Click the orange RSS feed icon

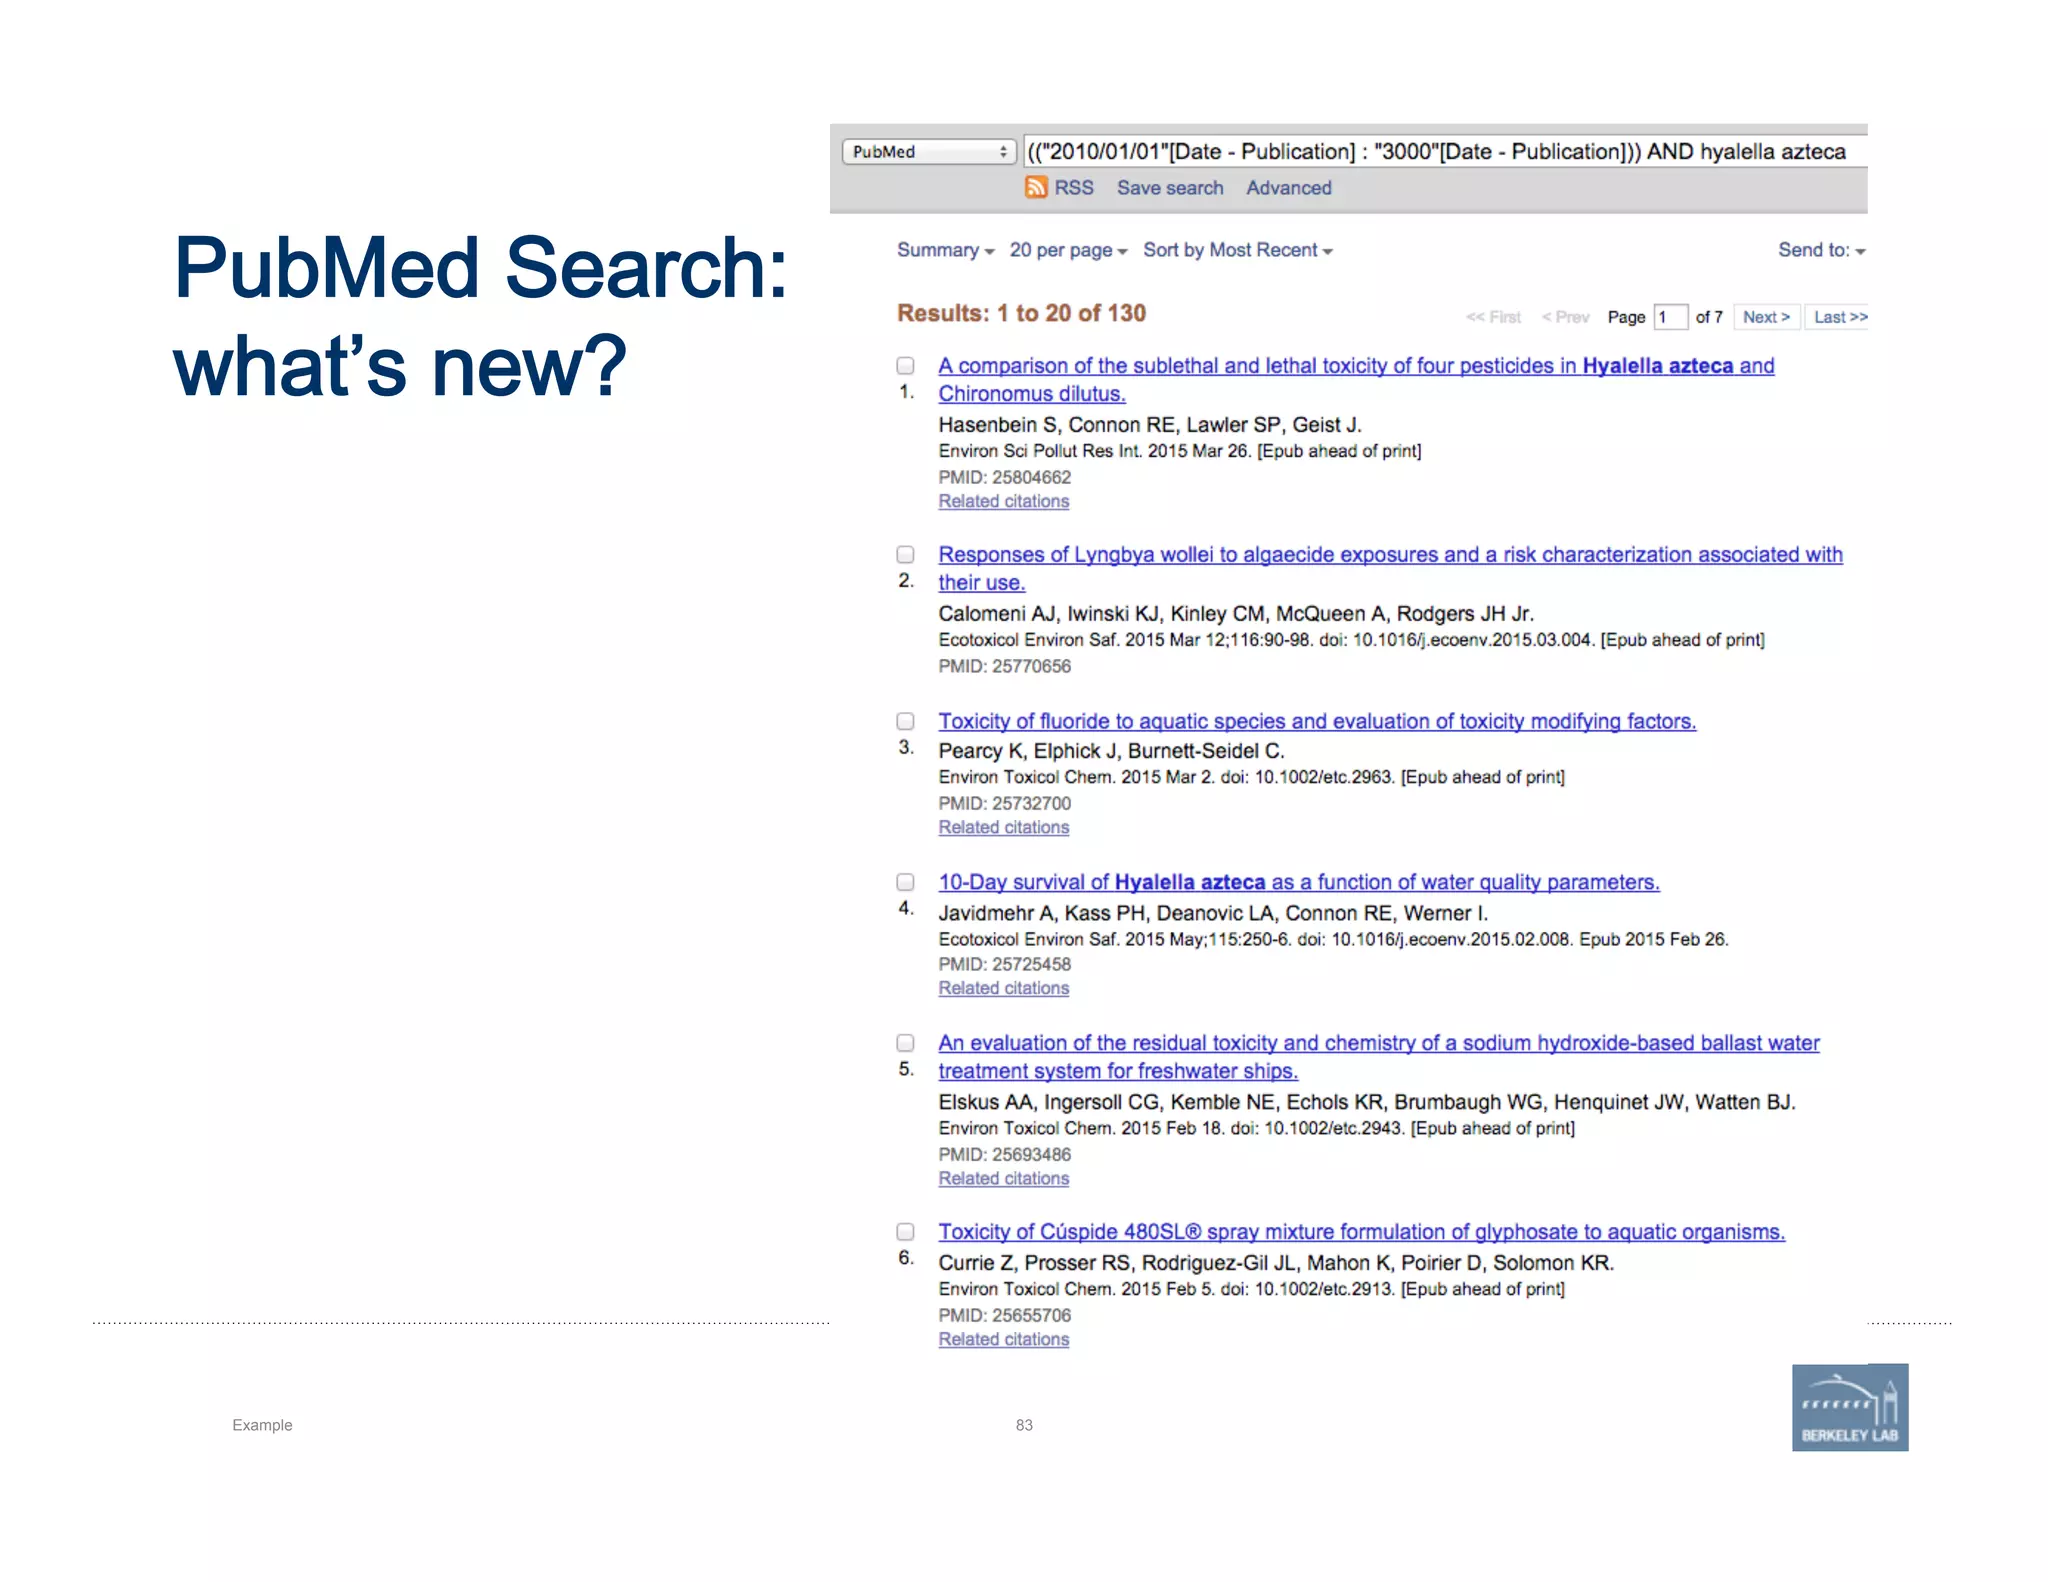[1036, 187]
